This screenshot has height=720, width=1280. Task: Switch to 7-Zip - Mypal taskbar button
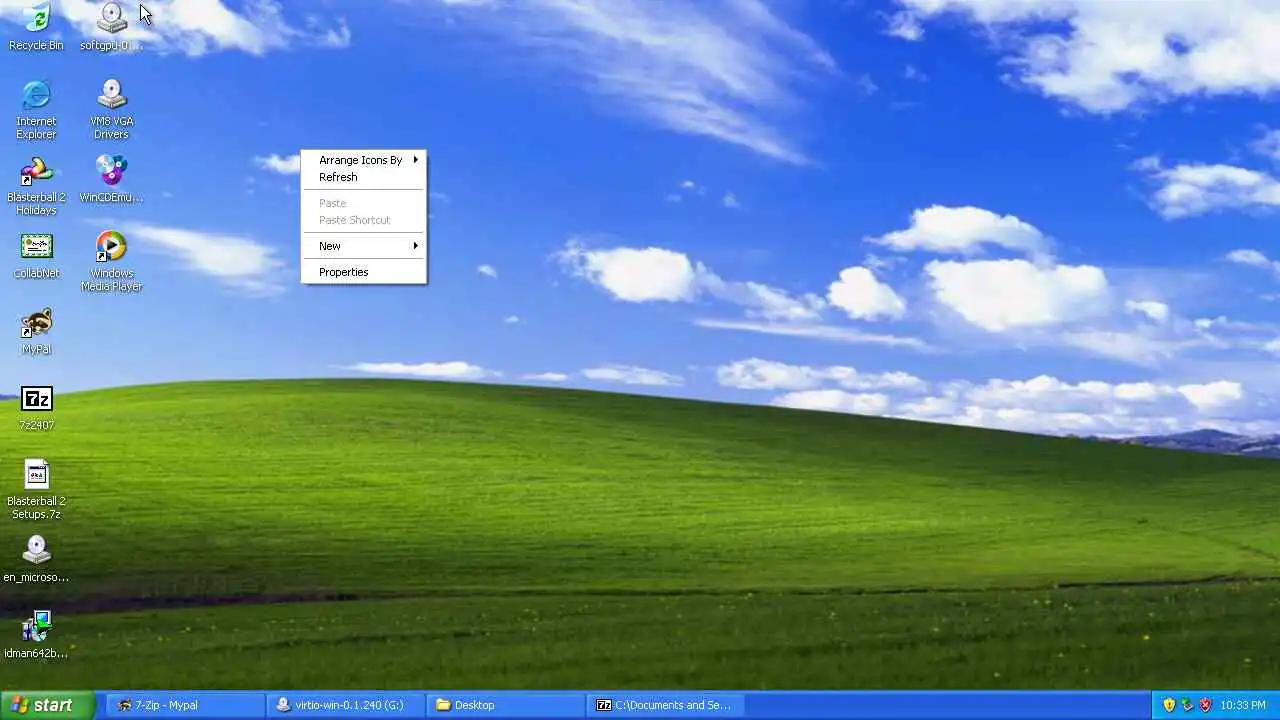(x=185, y=705)
